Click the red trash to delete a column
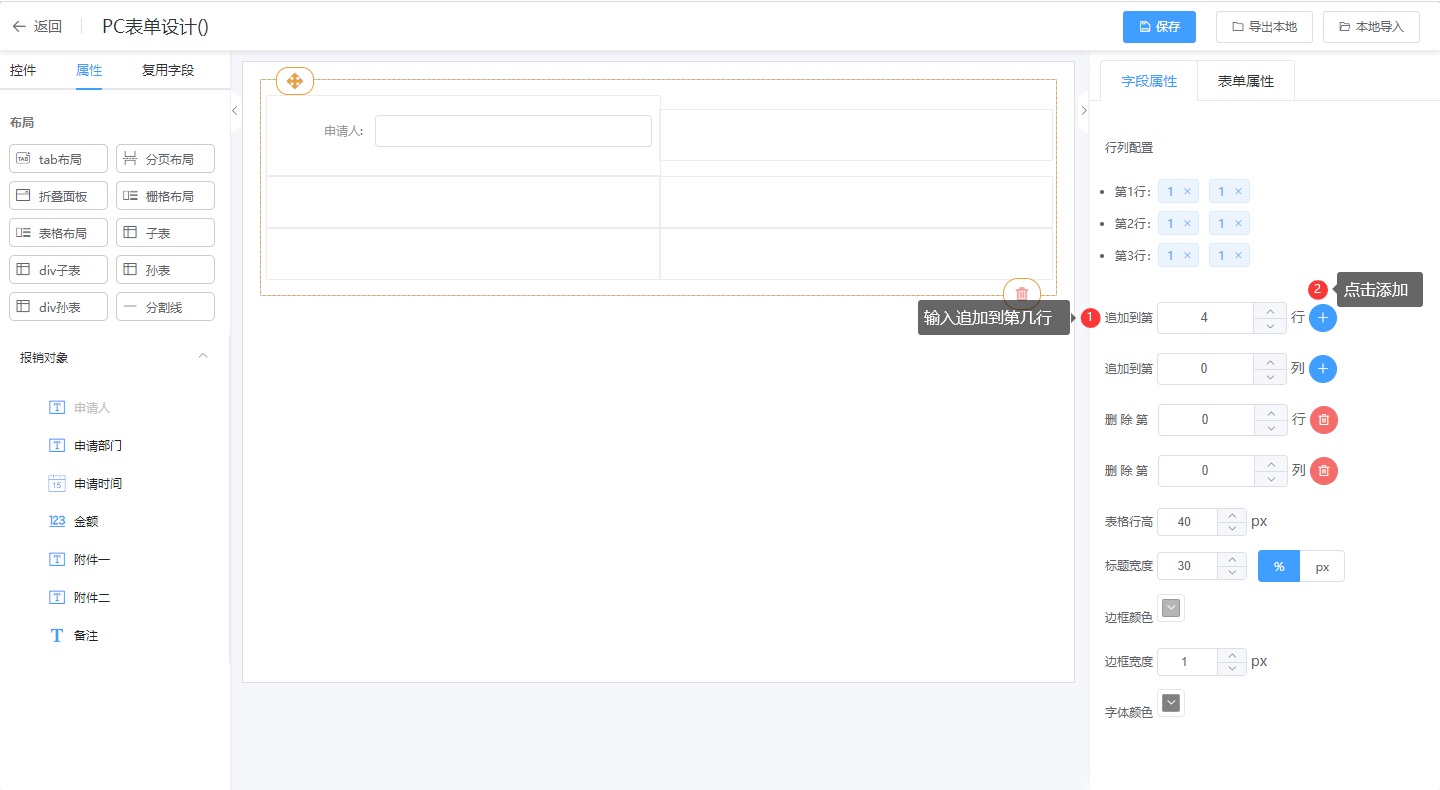This screenshot has height=790, width=1440. (x=1324, y=471)
